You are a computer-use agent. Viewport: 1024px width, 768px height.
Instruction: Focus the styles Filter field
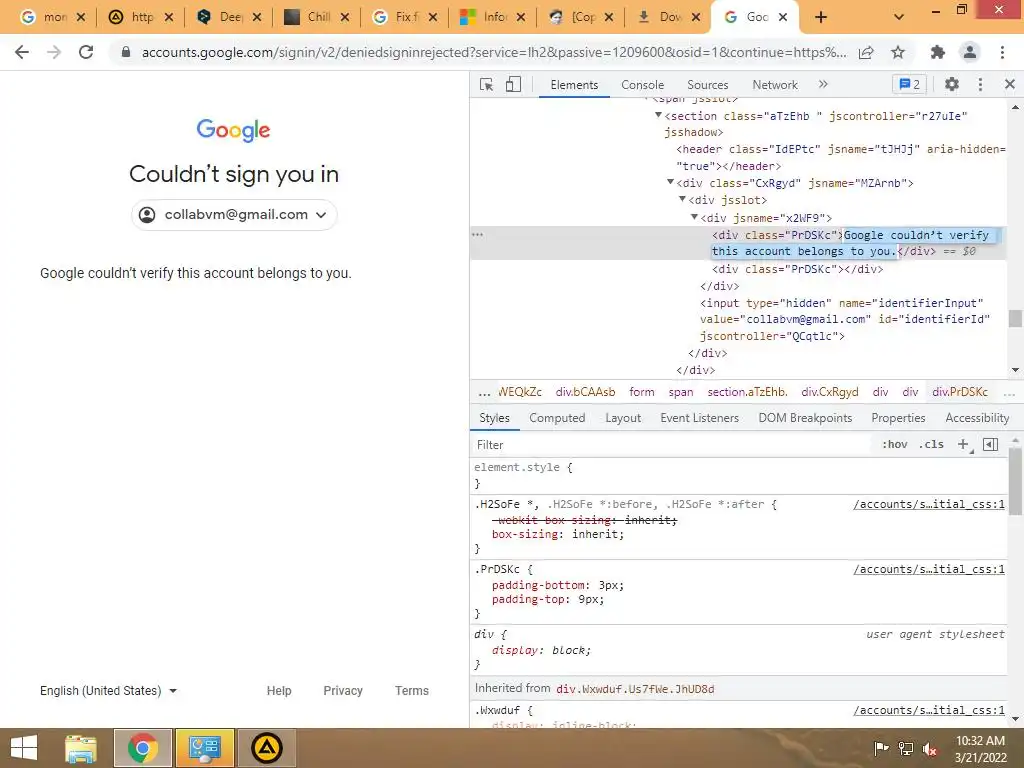click(673, 445)
